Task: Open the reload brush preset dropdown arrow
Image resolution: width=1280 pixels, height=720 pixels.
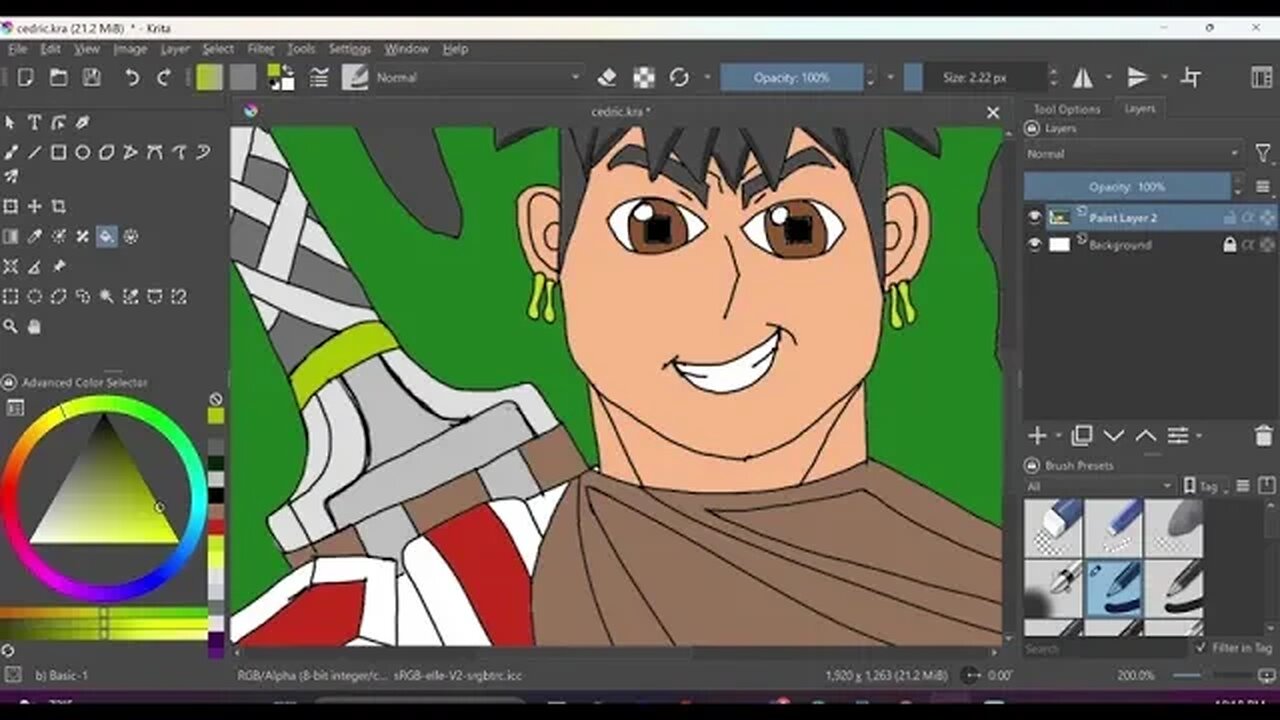Action: [x=707, y=77]
